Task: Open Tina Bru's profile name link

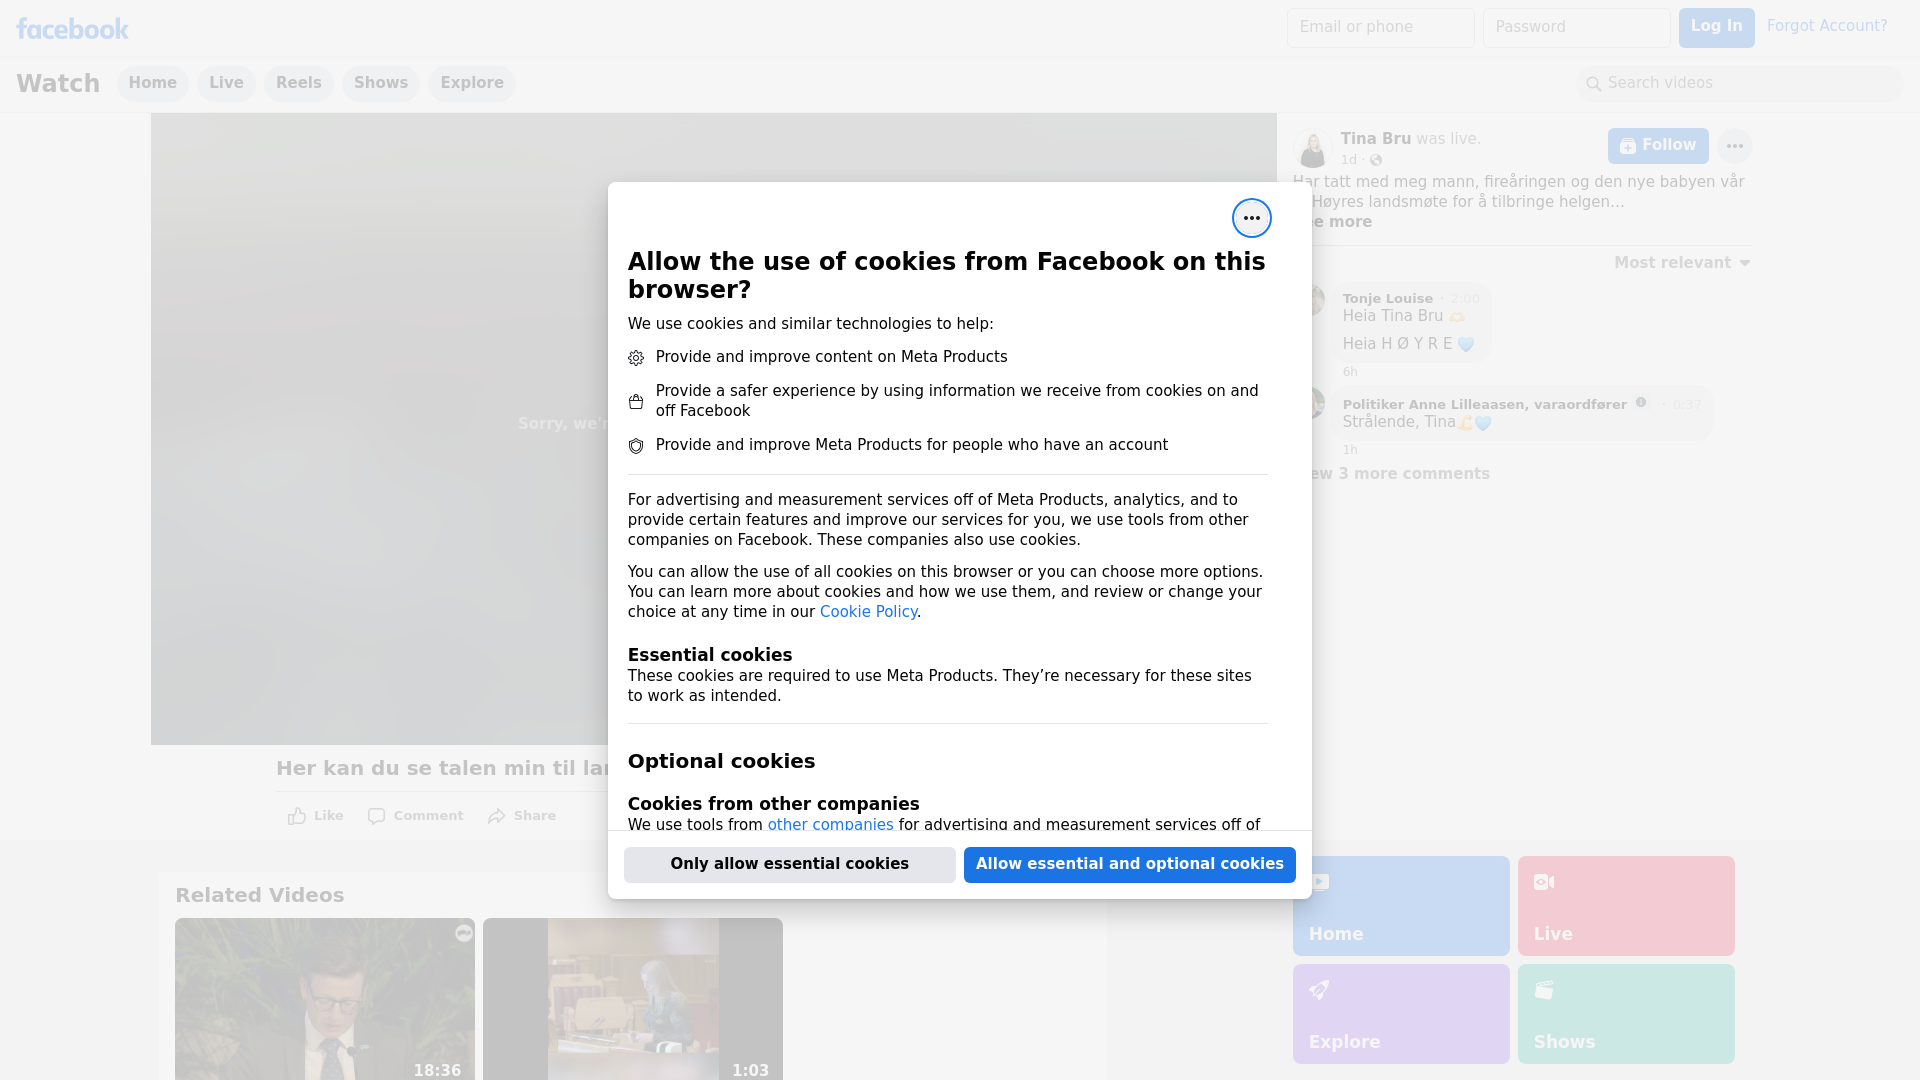Action: click(x=1376, y=139)
